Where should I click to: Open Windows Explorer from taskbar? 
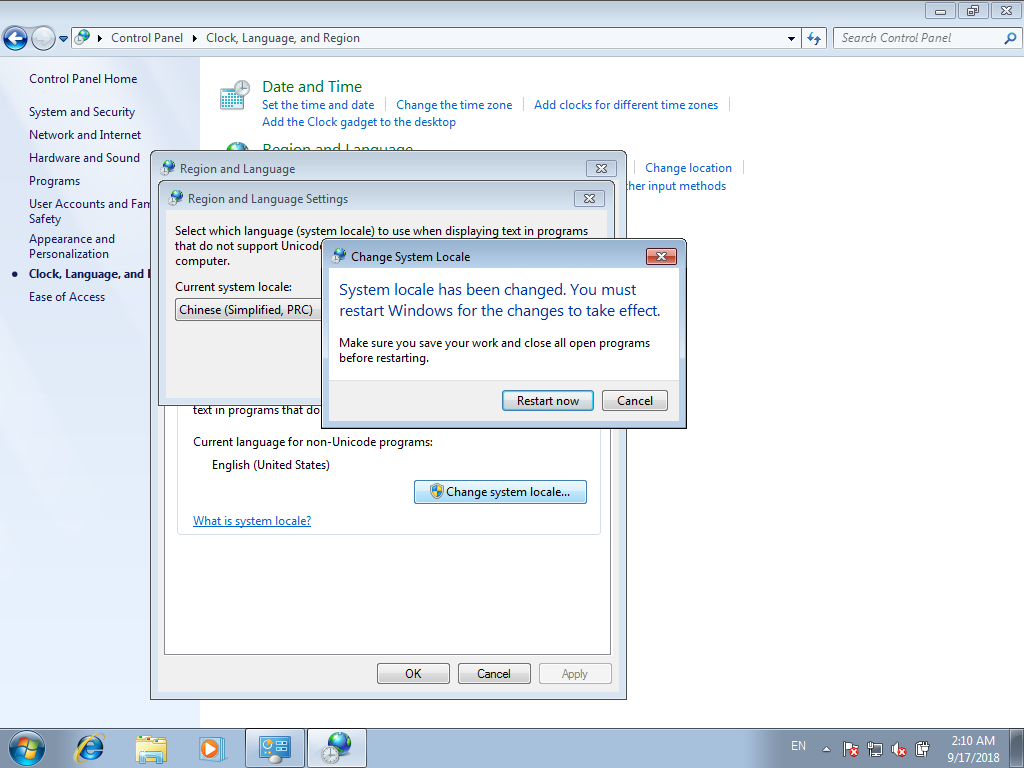[151, 748]
